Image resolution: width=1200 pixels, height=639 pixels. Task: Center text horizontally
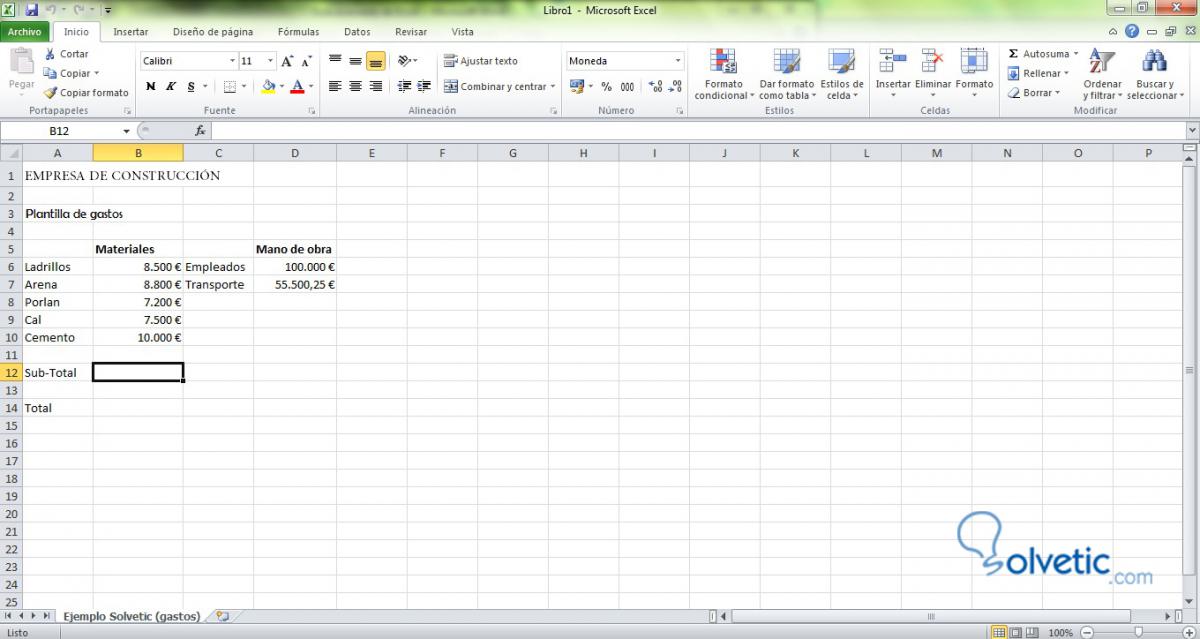pos(355,86)
